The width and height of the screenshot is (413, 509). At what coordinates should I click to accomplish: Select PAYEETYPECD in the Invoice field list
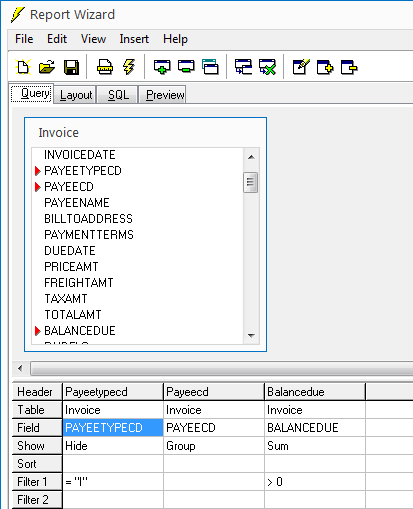[83, 171]
